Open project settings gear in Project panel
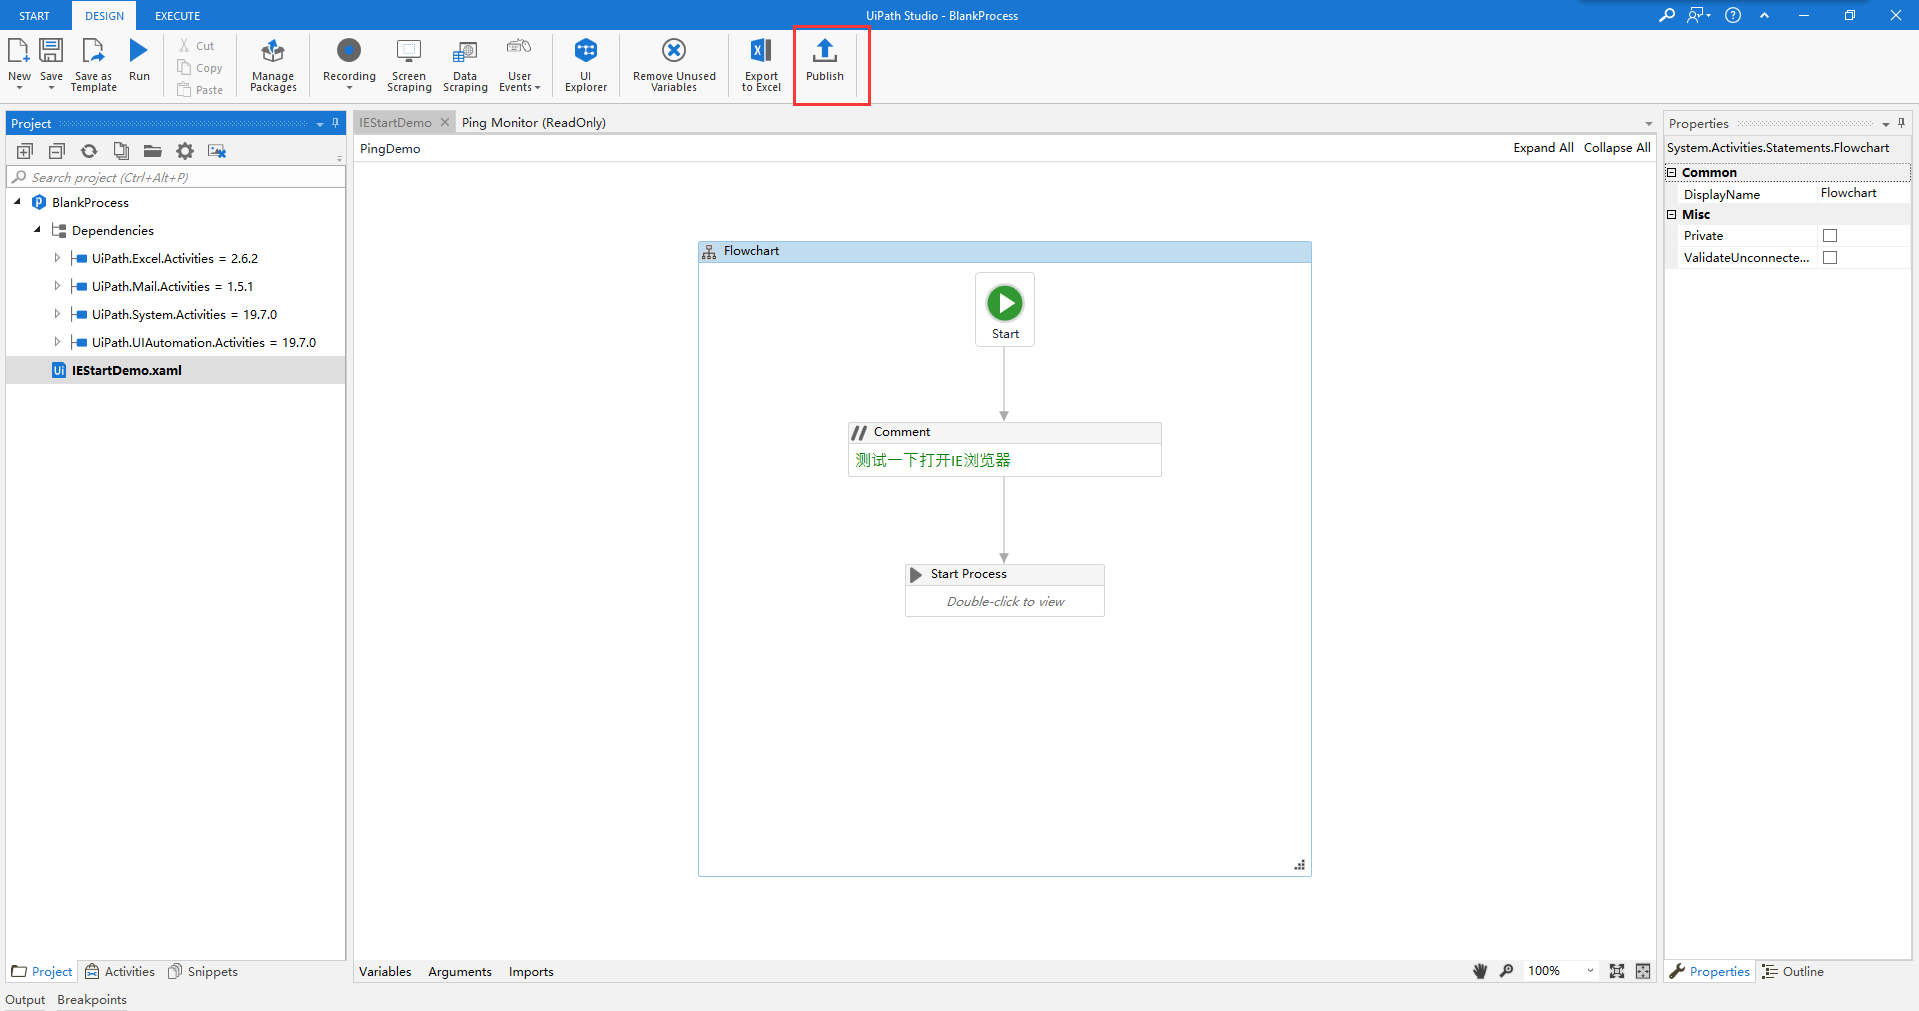Viewport: 1919px width, 1011px height. click(x=185, y=151)
